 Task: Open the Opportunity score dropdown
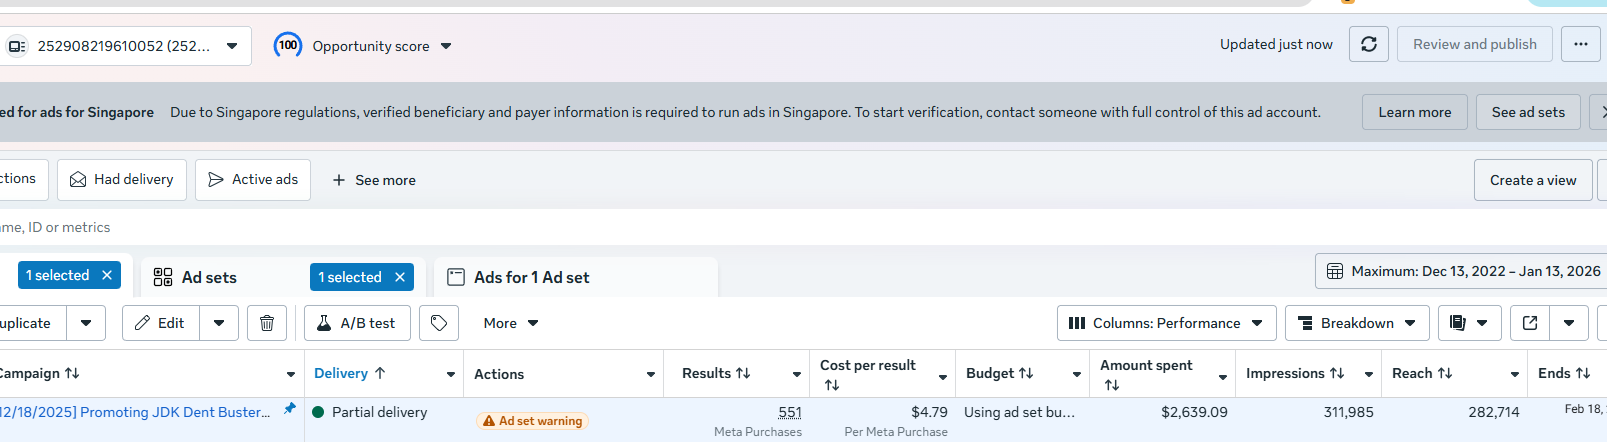(446, 46)
